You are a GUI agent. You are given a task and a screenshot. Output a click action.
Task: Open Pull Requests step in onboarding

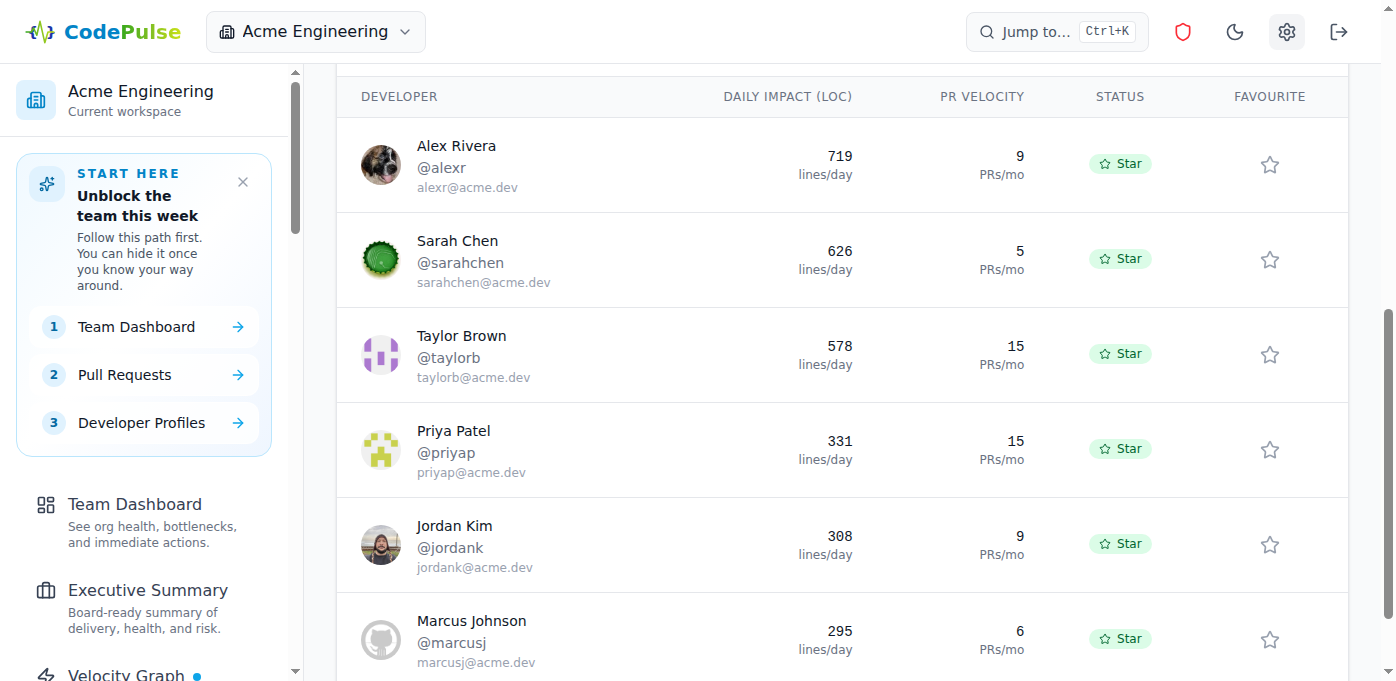pyautogui.click(x=144, y=375)
